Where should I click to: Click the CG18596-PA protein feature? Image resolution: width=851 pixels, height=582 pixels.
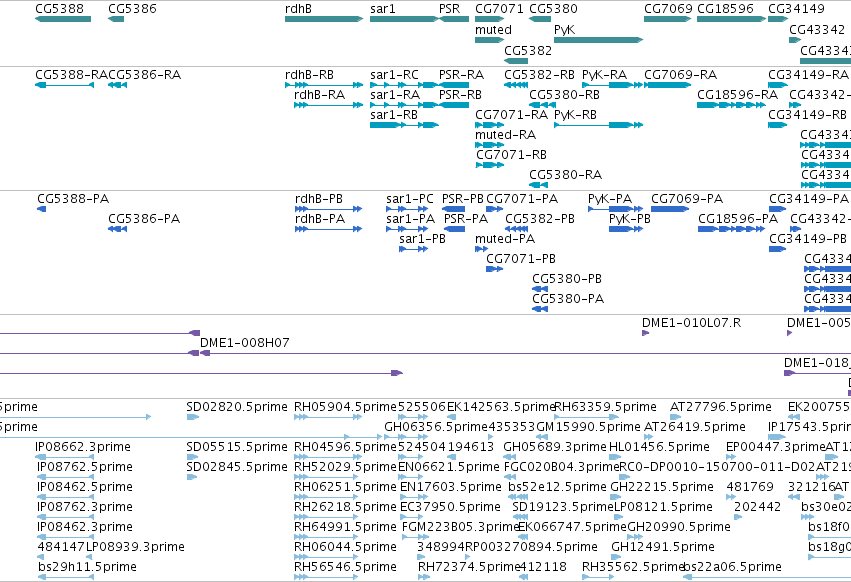732,229
